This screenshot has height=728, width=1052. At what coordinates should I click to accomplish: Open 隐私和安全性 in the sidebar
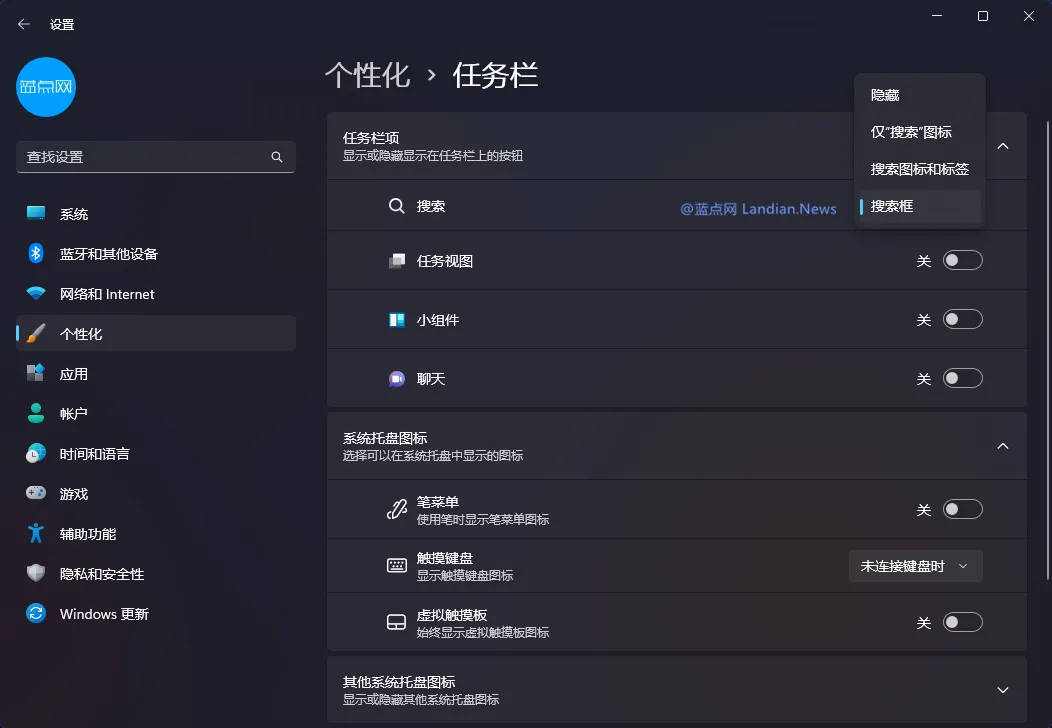86,573
